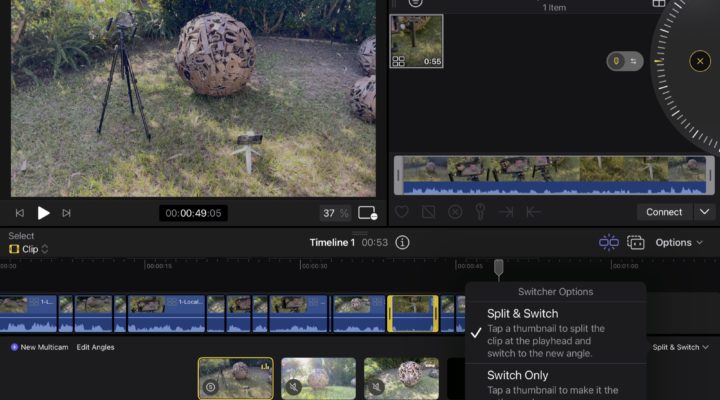Open the Clip select mode picker
The height and width of the screenshot is (400, 720).
point(28,249)
